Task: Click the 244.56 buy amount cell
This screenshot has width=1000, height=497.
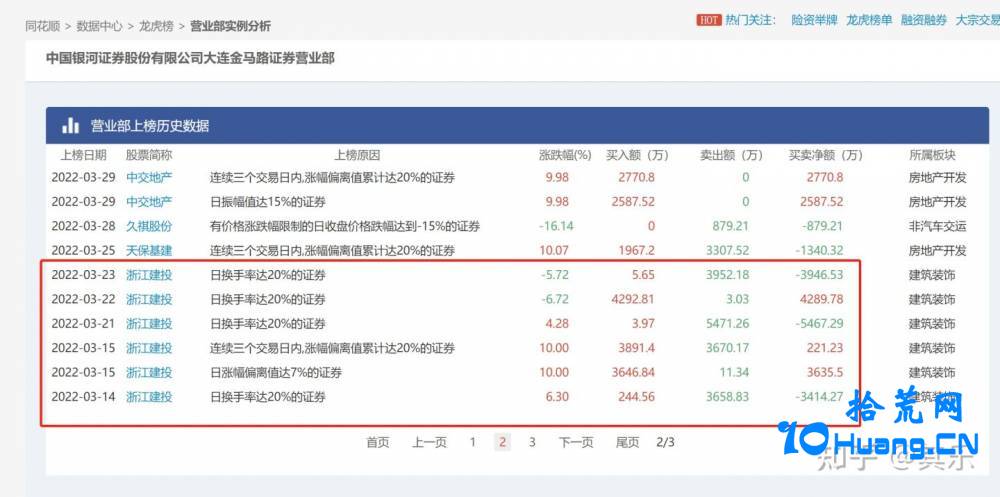Action: pyautogui.click(x=636, y=397)
